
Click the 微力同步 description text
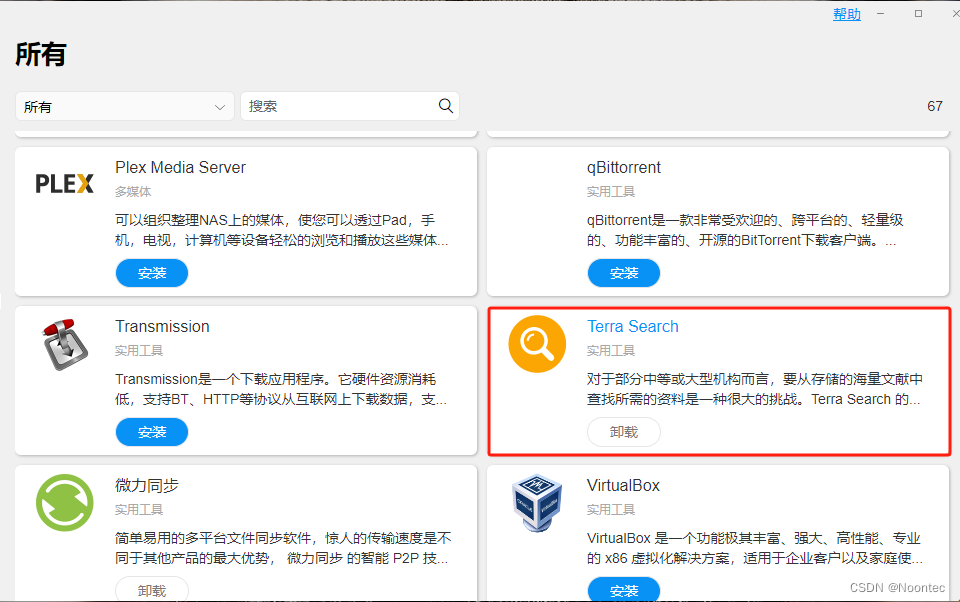(x=283, y=548)
